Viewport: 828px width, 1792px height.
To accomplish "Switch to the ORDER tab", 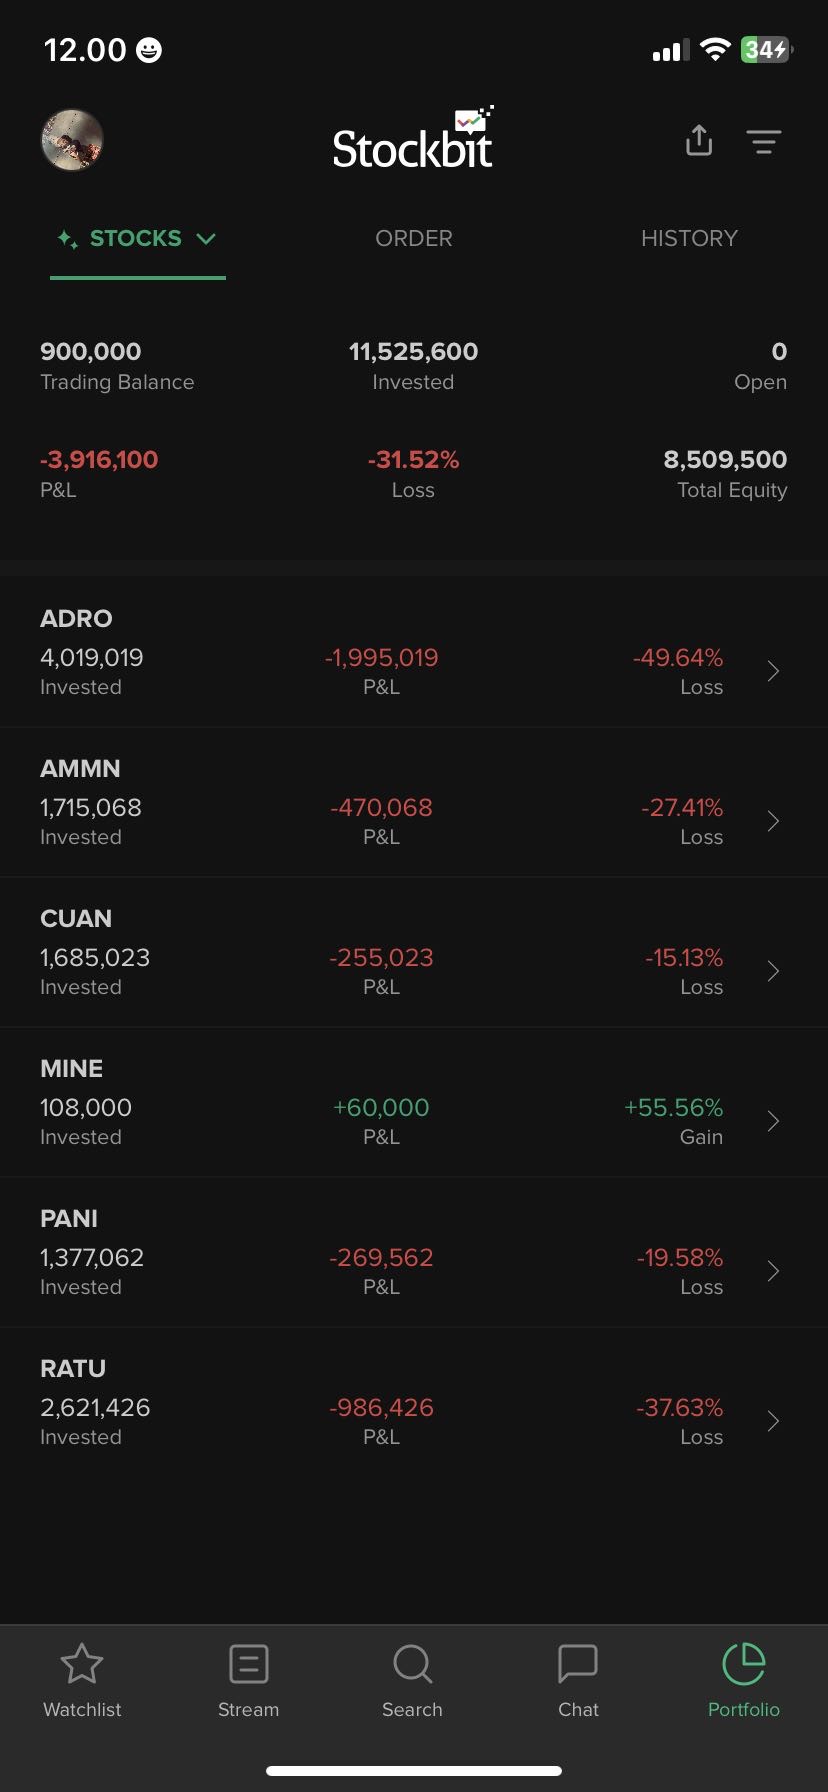I will pos(414,239).
